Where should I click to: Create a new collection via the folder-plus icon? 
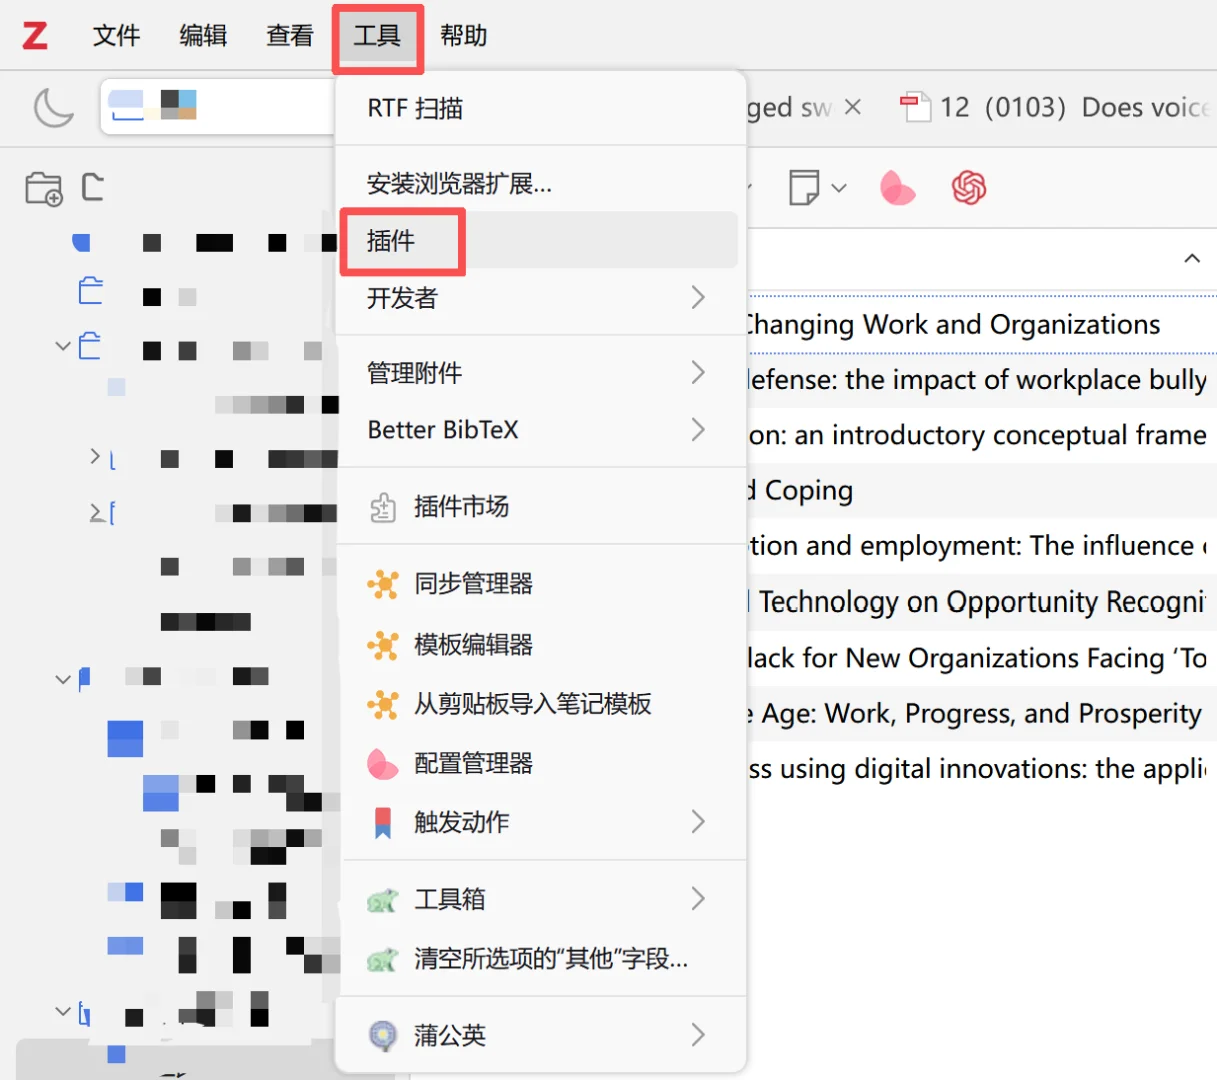pyautogui.click(x=44, y=188)
